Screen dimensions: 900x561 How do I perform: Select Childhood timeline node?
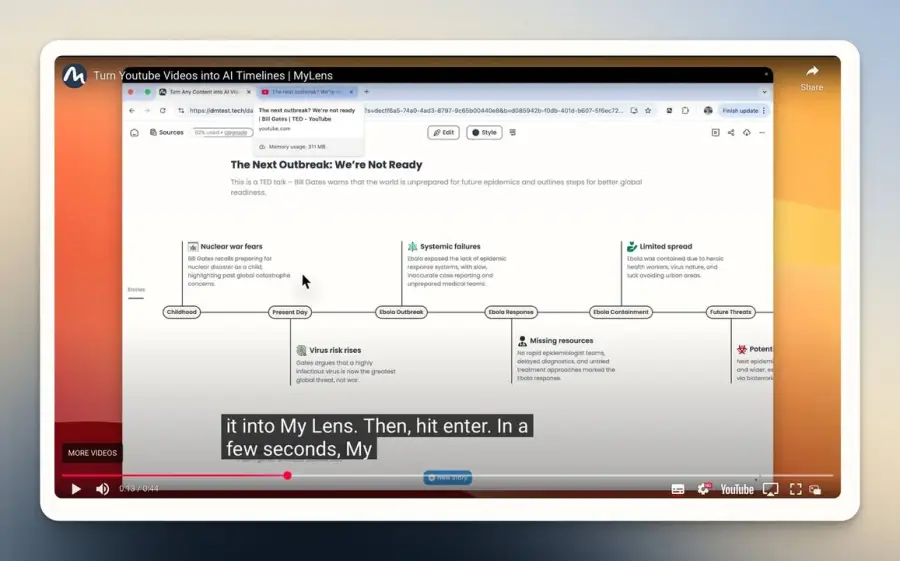click(181, 312)
